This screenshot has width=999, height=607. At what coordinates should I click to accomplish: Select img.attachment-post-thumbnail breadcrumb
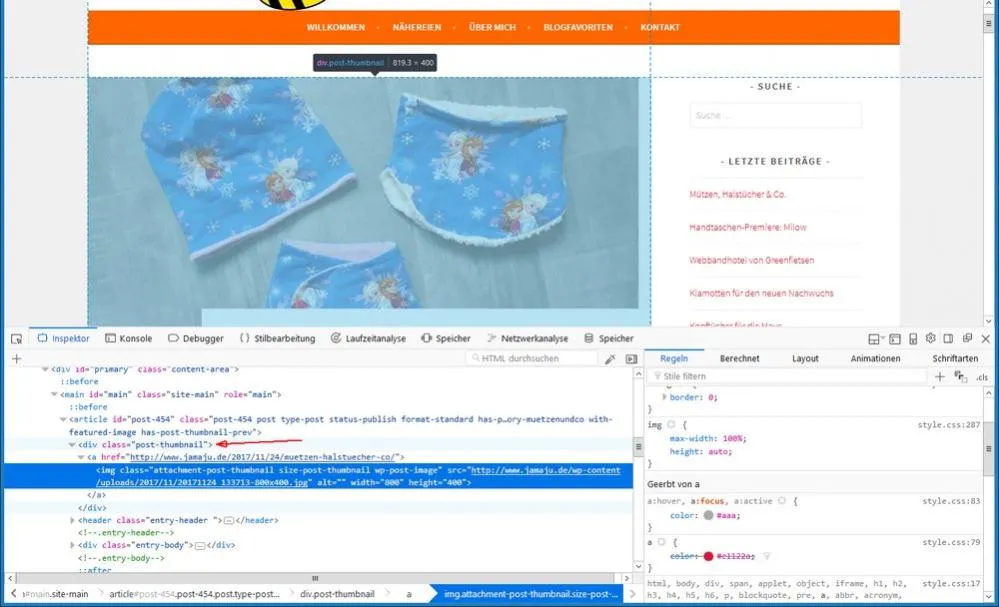click(530, 594)
